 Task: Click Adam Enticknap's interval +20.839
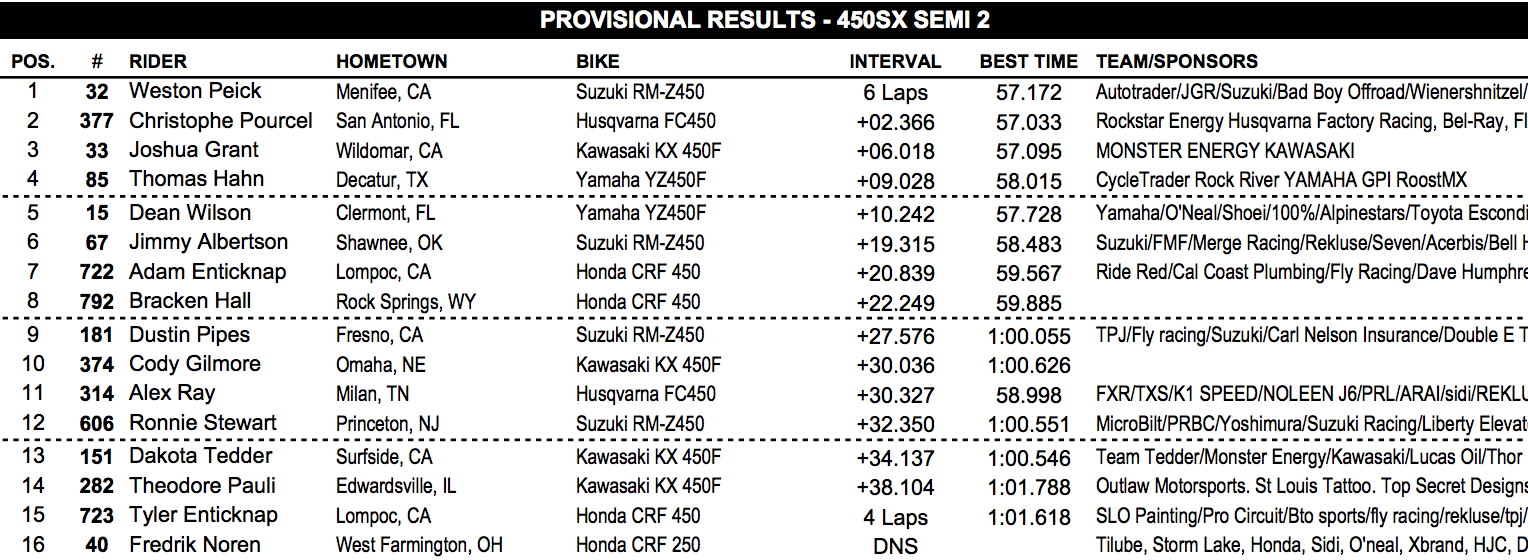(896, 273)
